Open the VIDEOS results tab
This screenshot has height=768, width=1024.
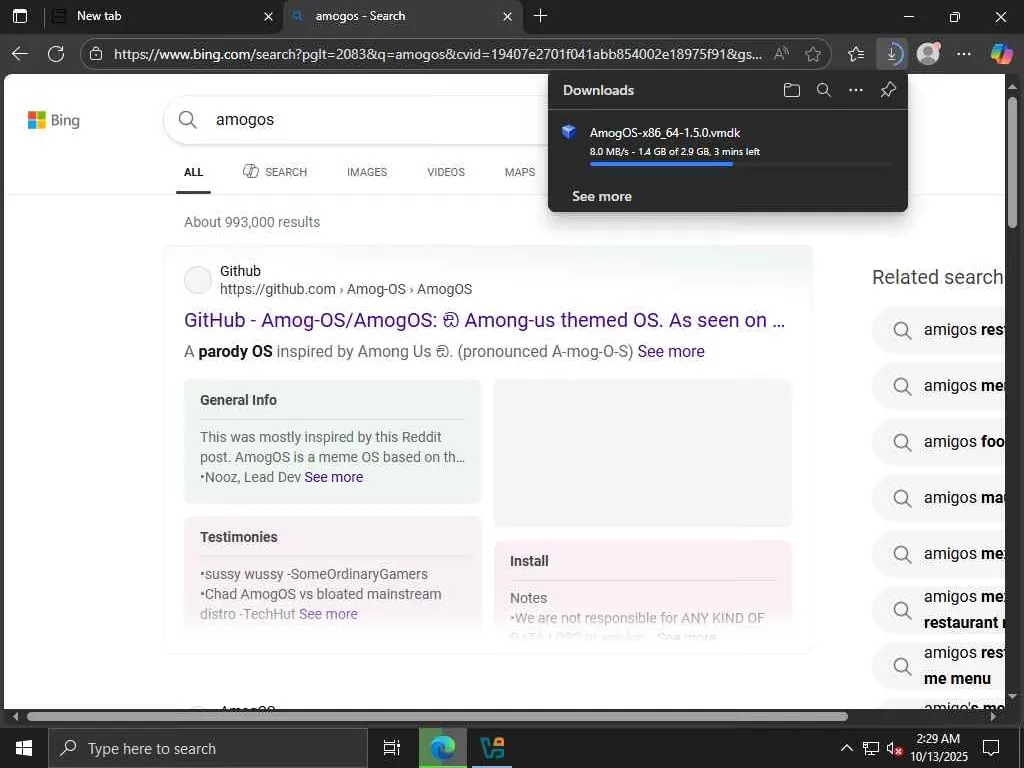pyautogui.click(x=446, y=172)
